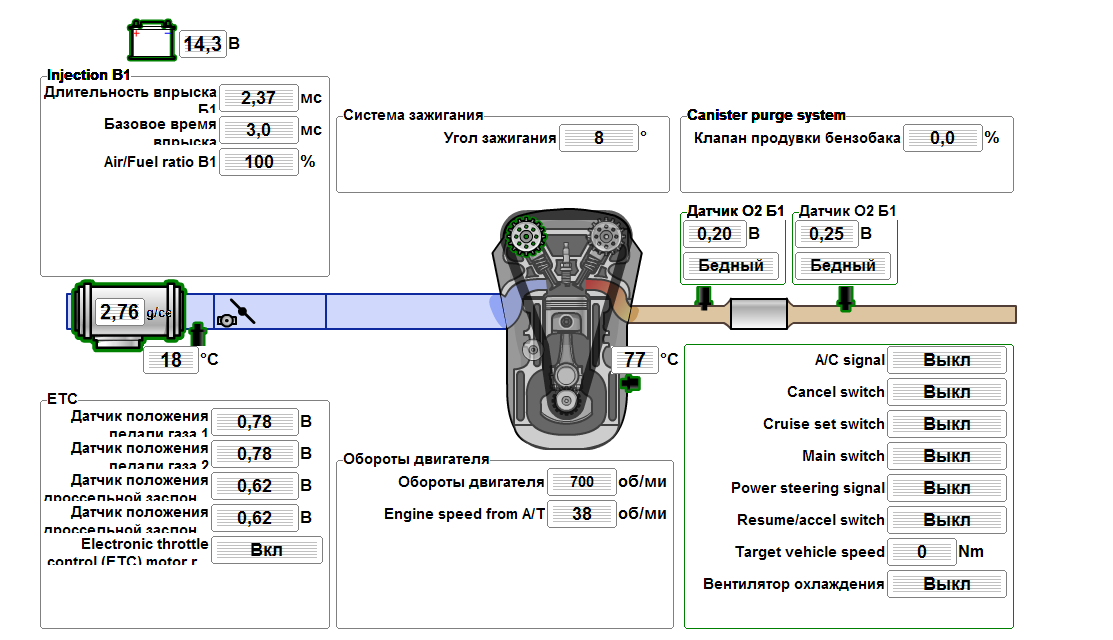Image resolution: width=1113 pixels, height=640 pixels.
Task: Select the Air/Fuel ratio B1 value 100
Action: point(258,162)
